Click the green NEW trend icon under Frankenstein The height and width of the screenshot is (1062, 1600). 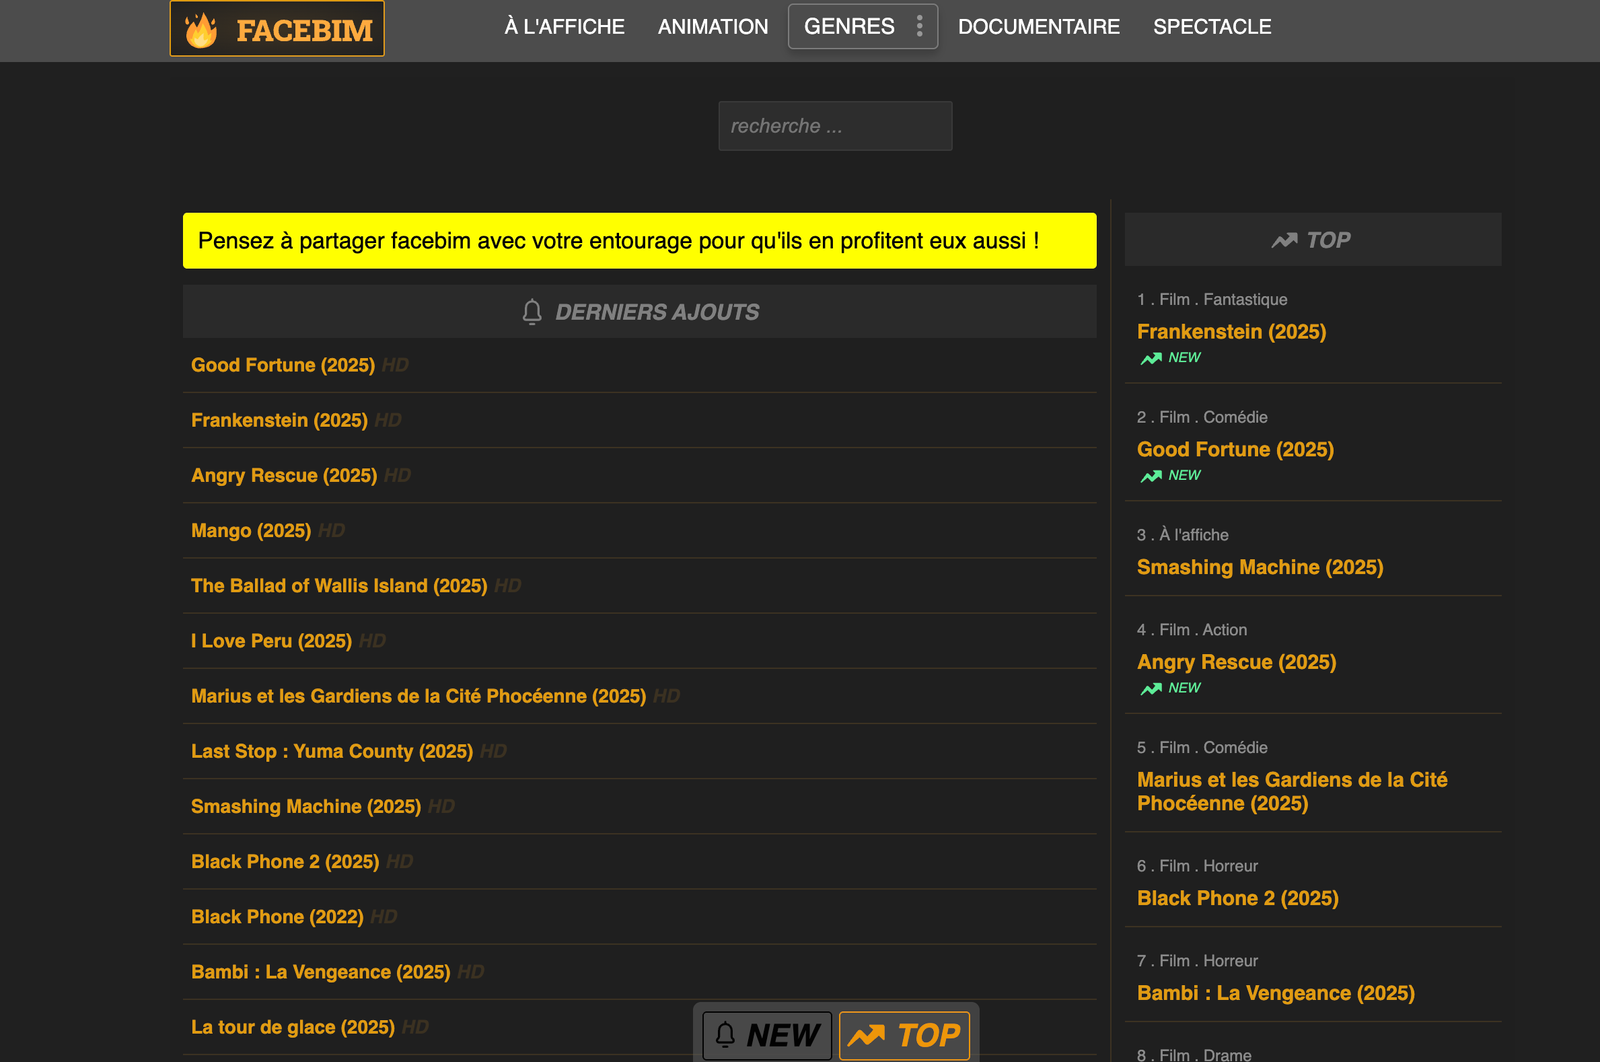point(1151,358)
